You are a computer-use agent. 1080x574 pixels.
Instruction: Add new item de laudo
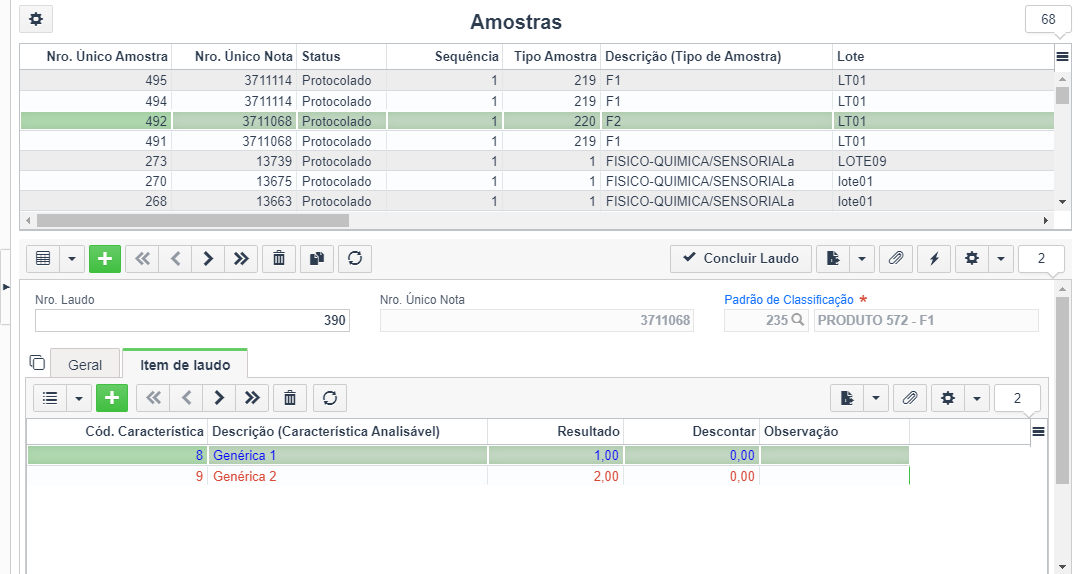click(x=112, y=398)
